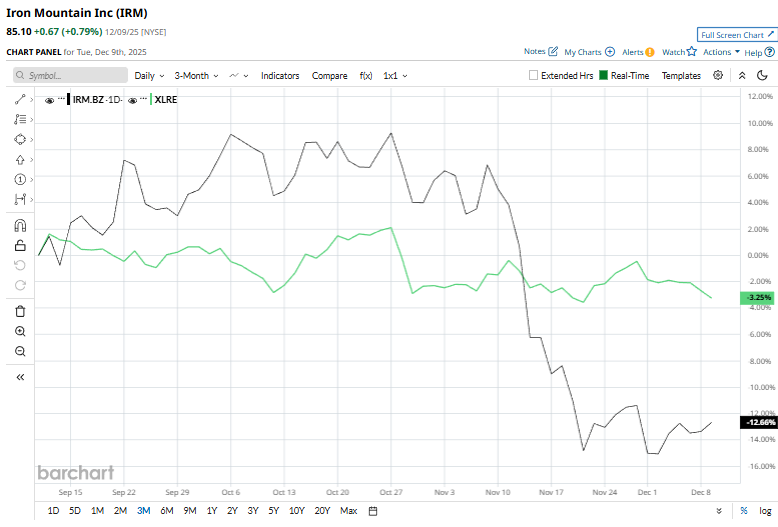Open the 1x1 grid layout dropdown
Screen dimensions: 778x527
click(x=395, y=76)
